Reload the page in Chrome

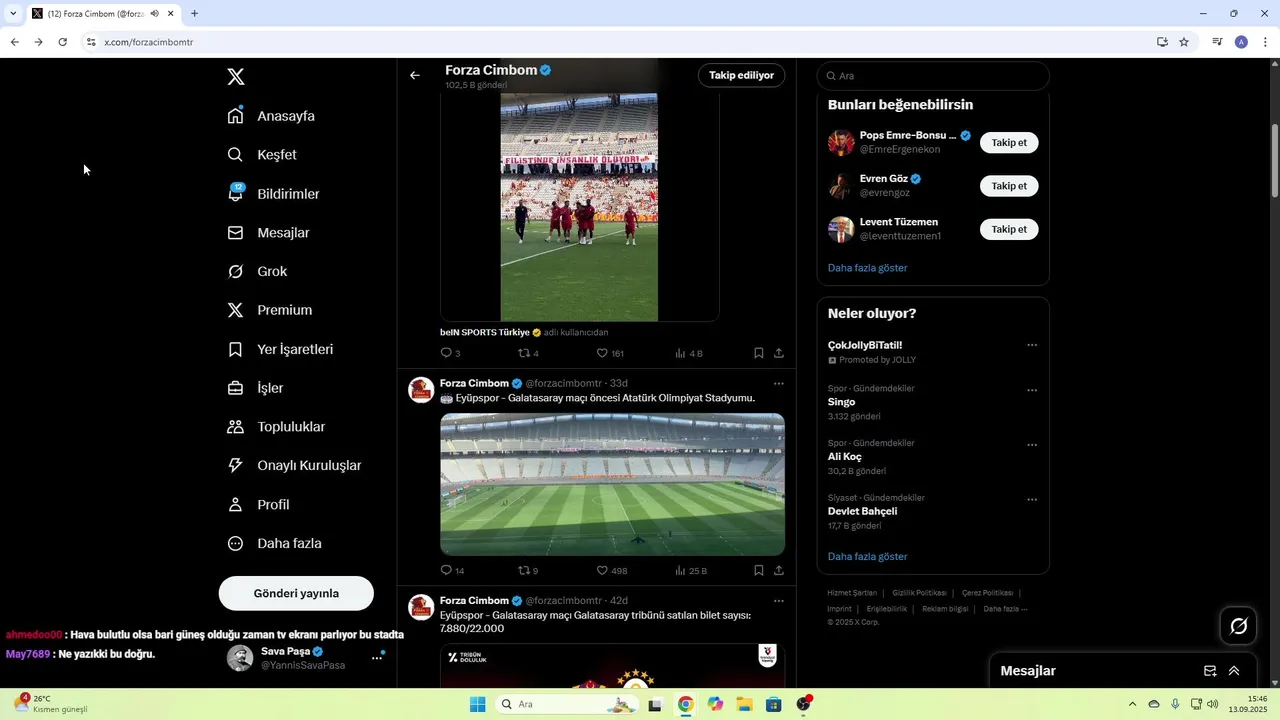62,42
